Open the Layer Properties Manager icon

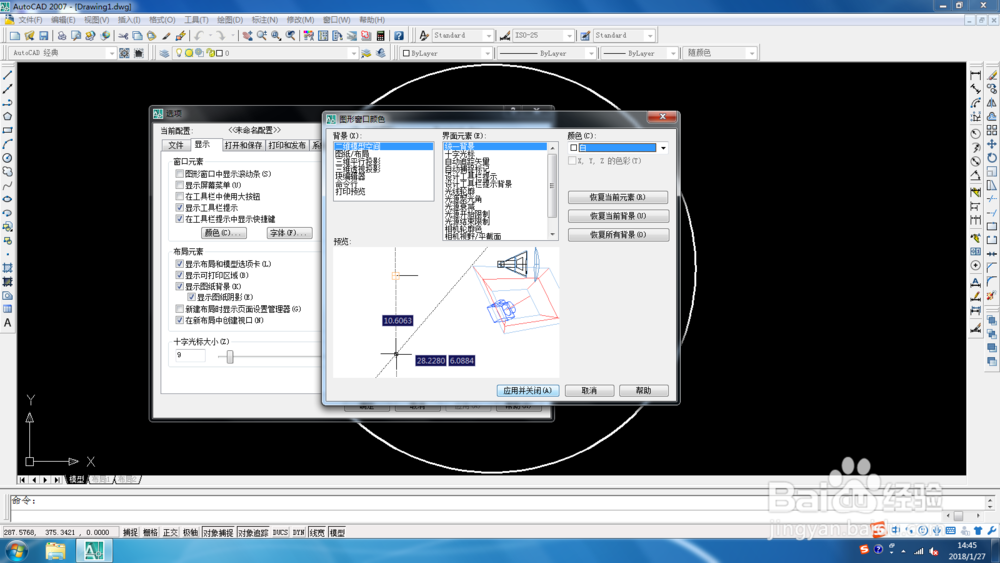click(x=165, y=53)
